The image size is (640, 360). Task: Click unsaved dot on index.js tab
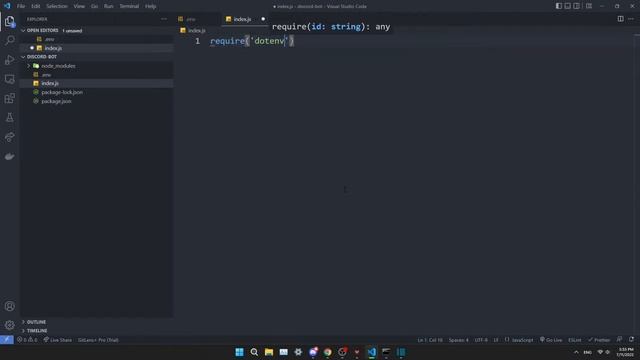263,19
